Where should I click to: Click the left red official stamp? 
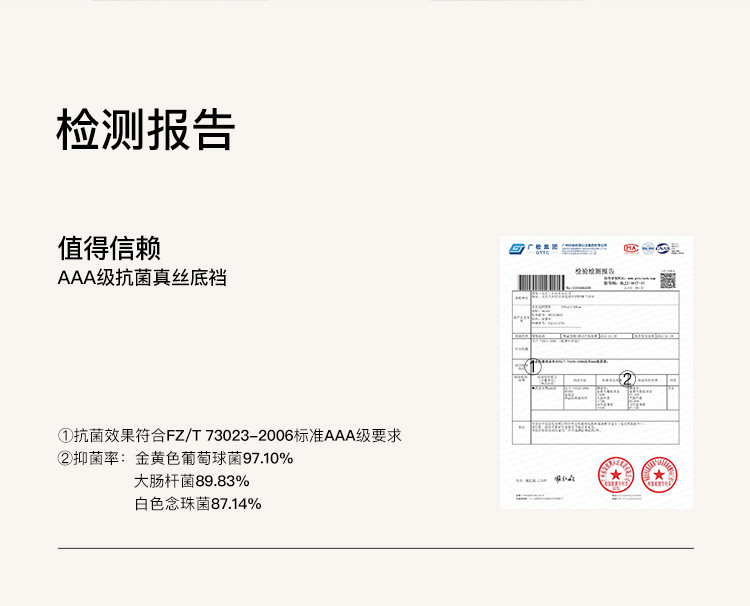click(x=614, y=475)
